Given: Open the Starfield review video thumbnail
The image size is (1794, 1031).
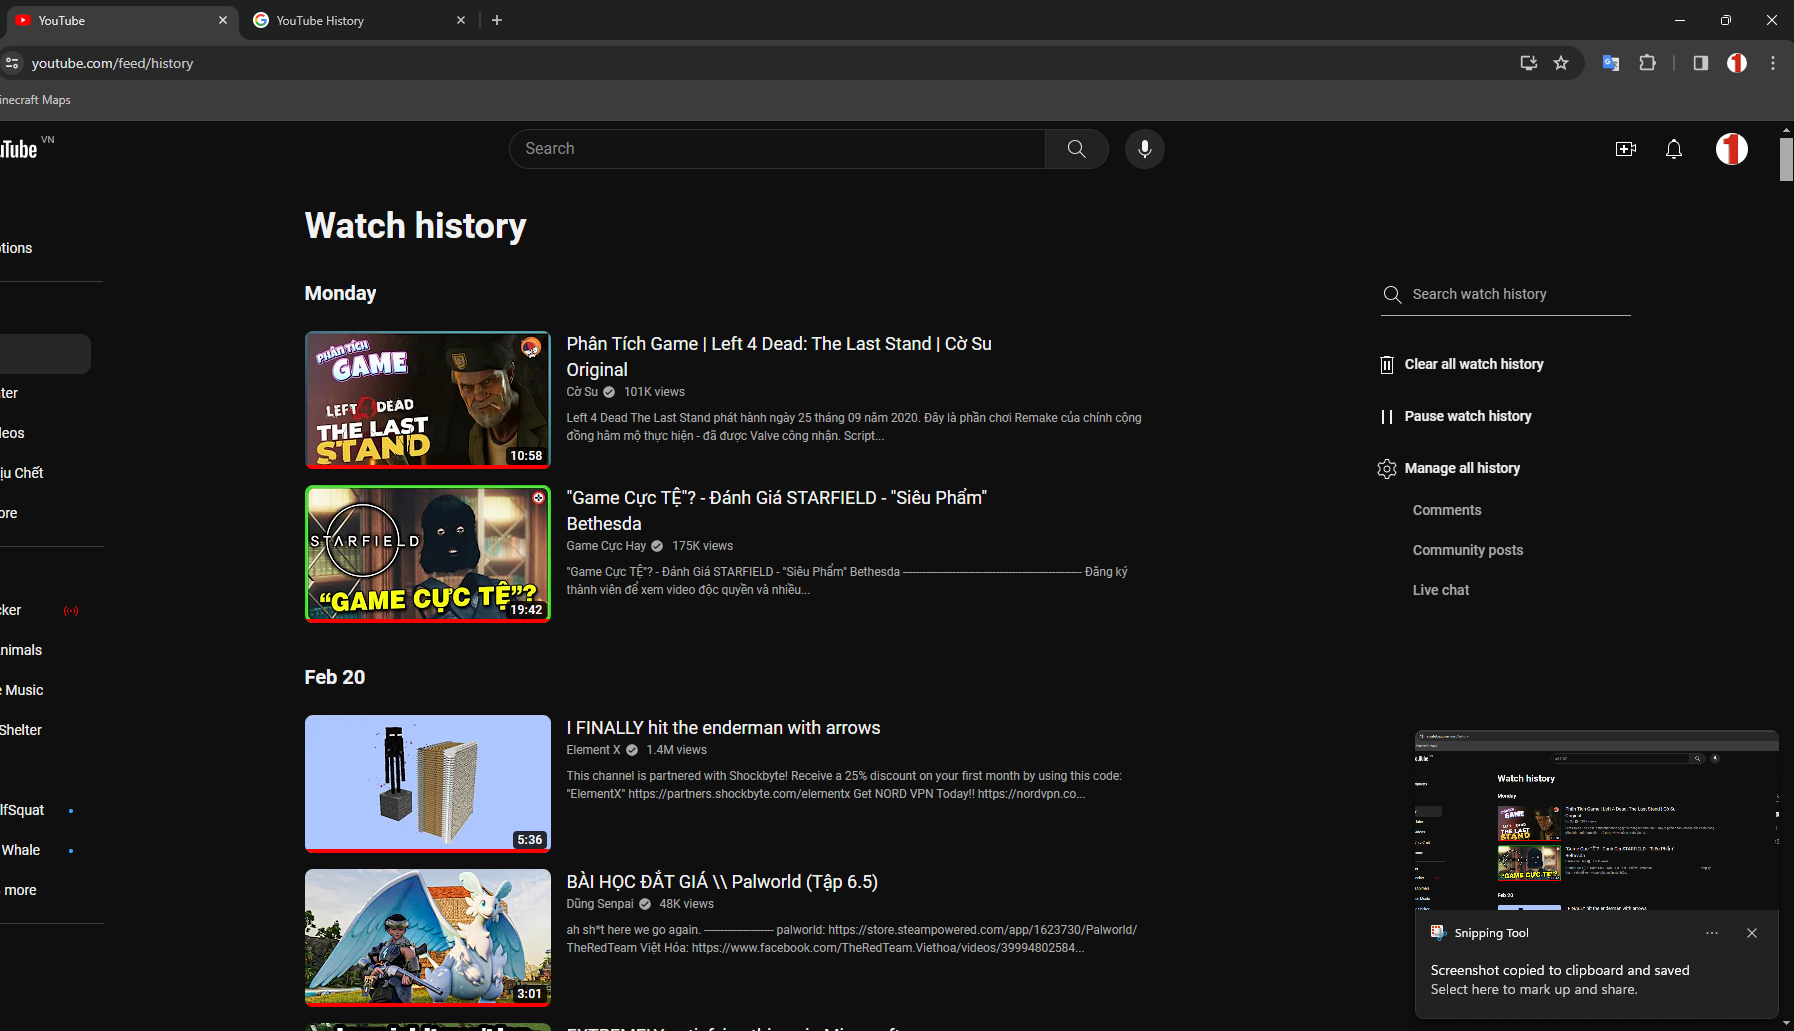Looking at the screenshot, I should (x=428, y=554).
